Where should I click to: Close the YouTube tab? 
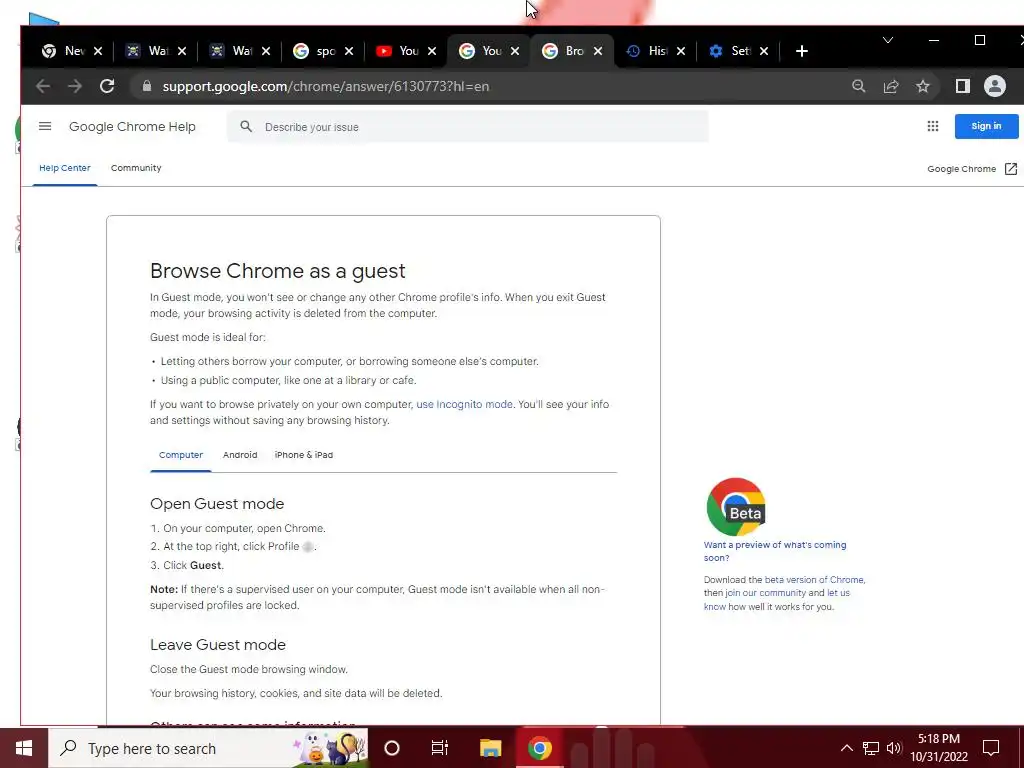(432, 51)
